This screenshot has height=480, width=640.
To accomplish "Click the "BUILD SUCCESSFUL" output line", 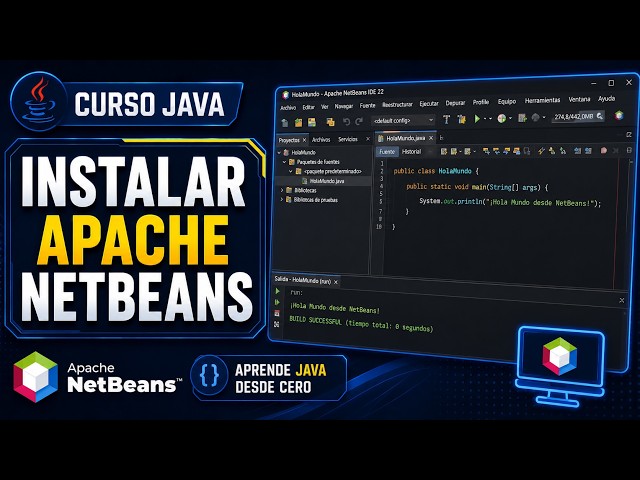I will point(361,324).
